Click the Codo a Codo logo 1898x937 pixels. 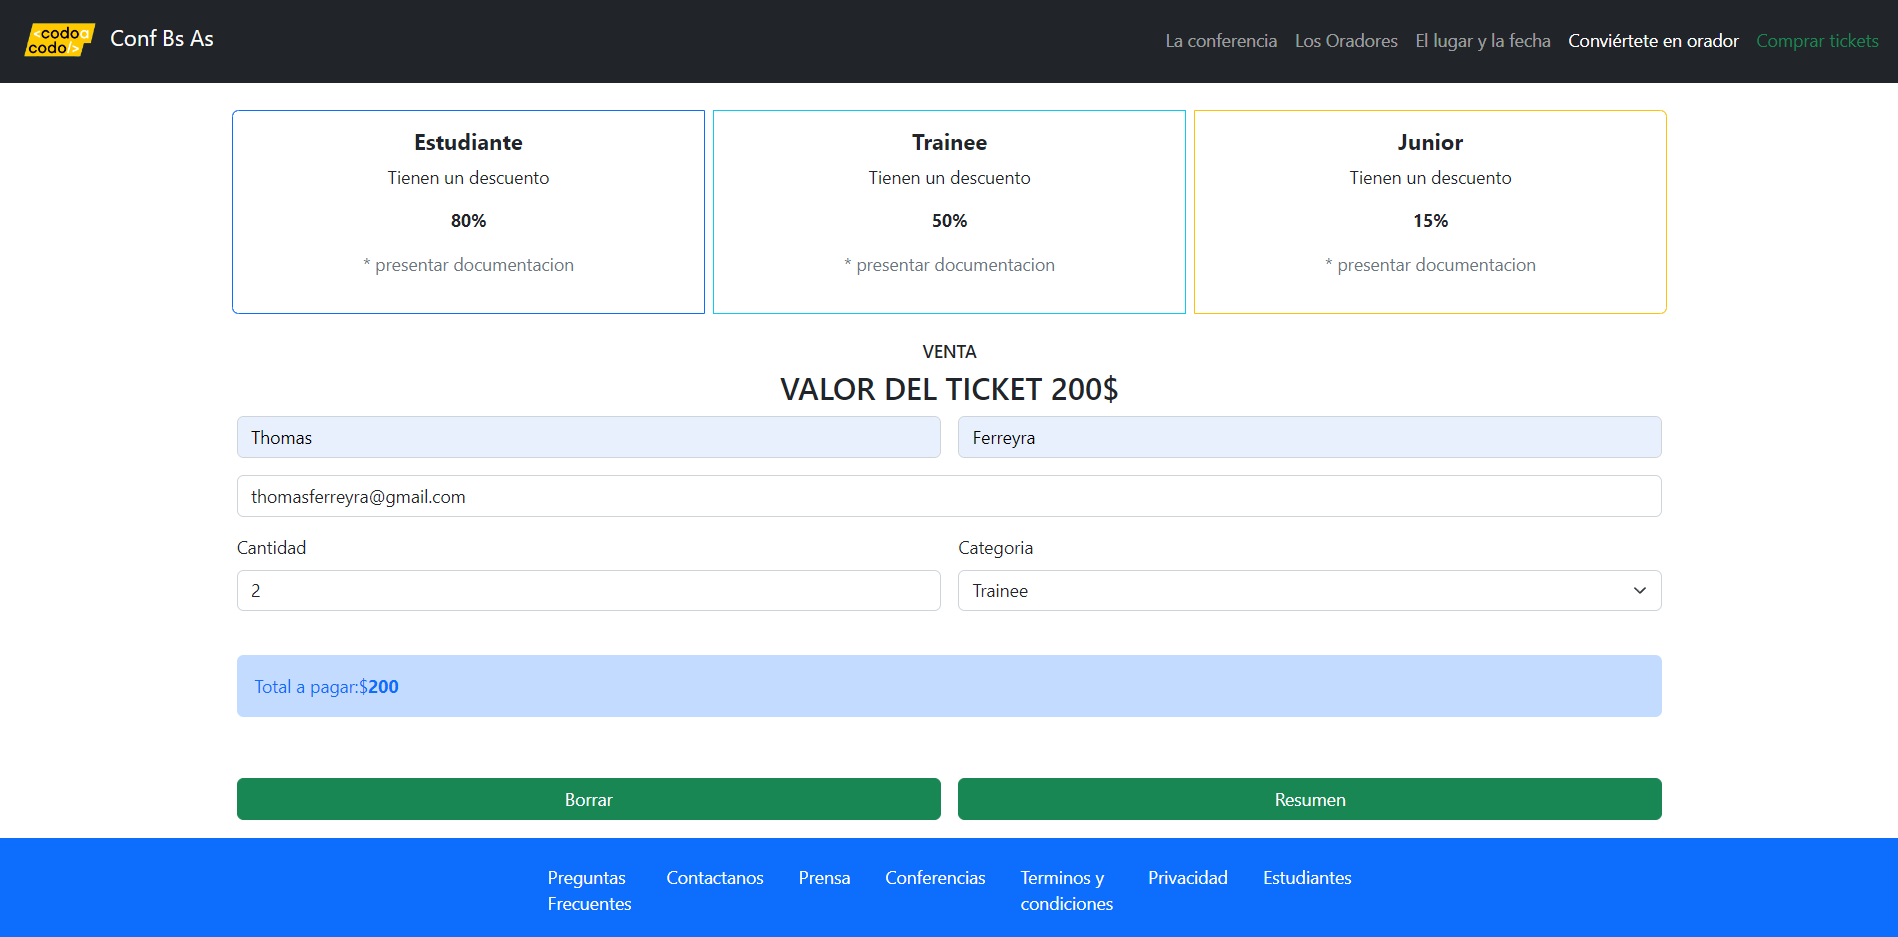point(59,40)
